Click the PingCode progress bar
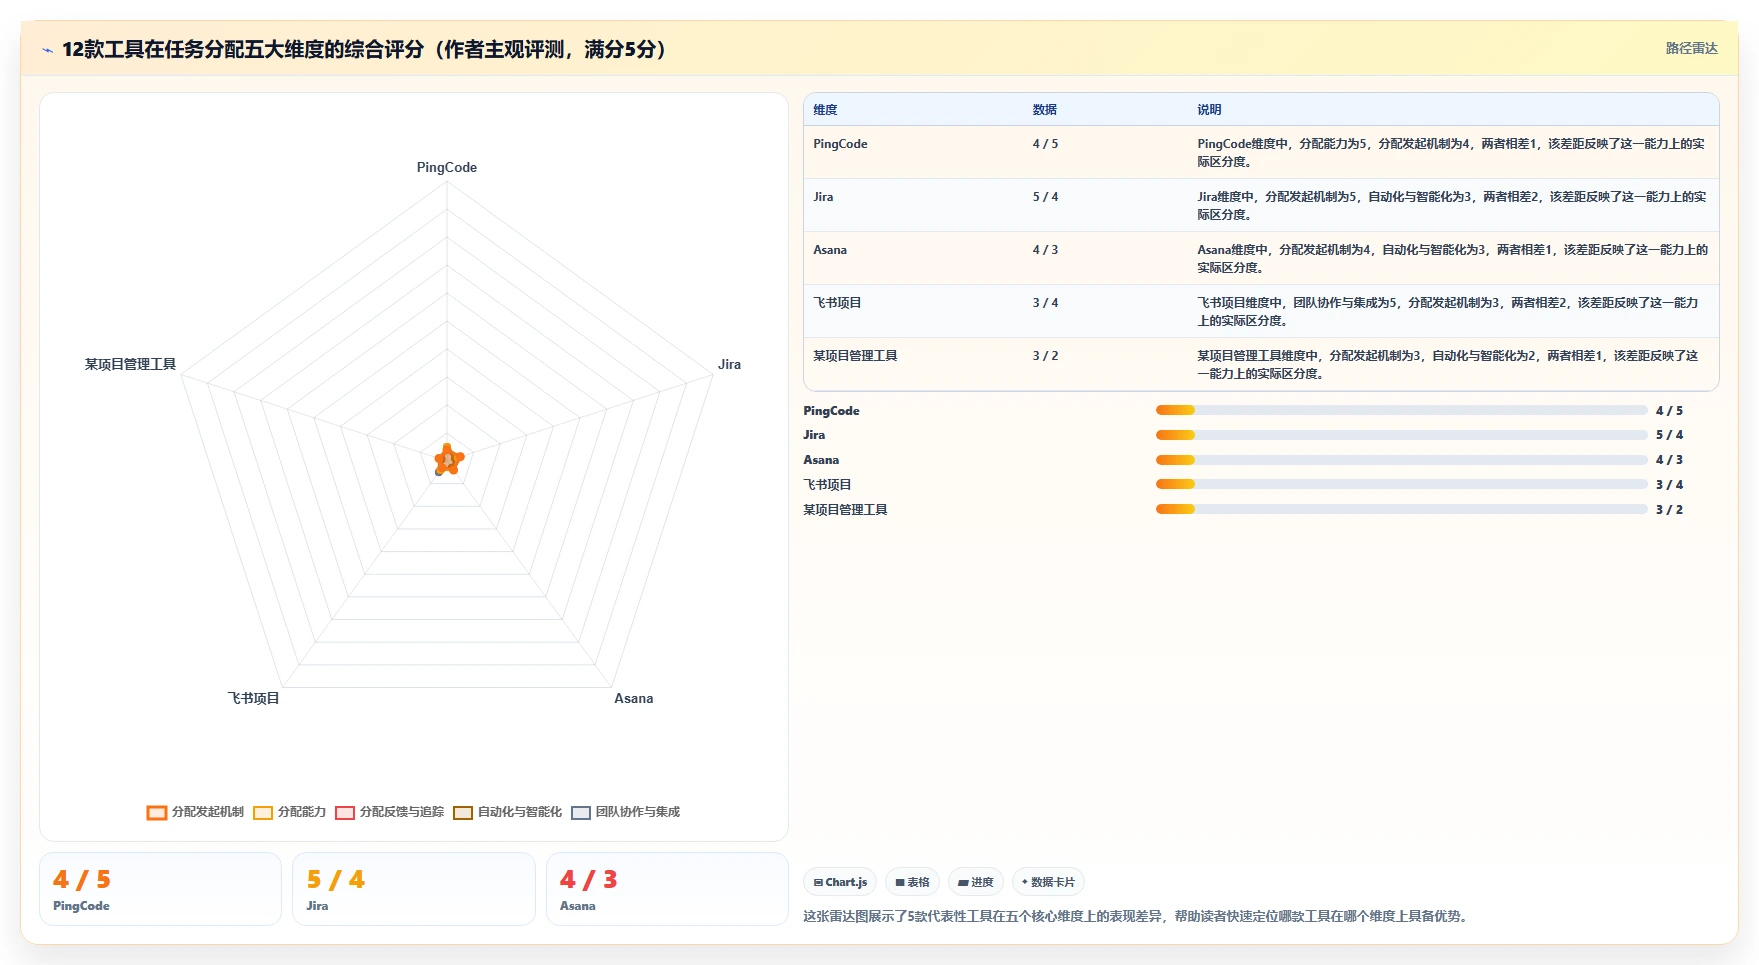The width and height of the screenshot is (1759, 965). click(x=1401, y=410)
